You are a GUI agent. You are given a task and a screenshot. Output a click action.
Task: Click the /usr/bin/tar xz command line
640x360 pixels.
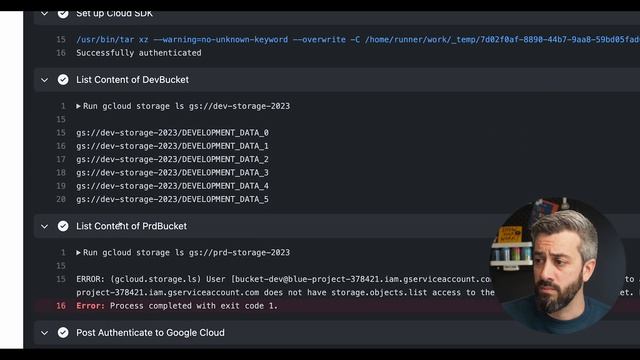(x=358, y=40)
